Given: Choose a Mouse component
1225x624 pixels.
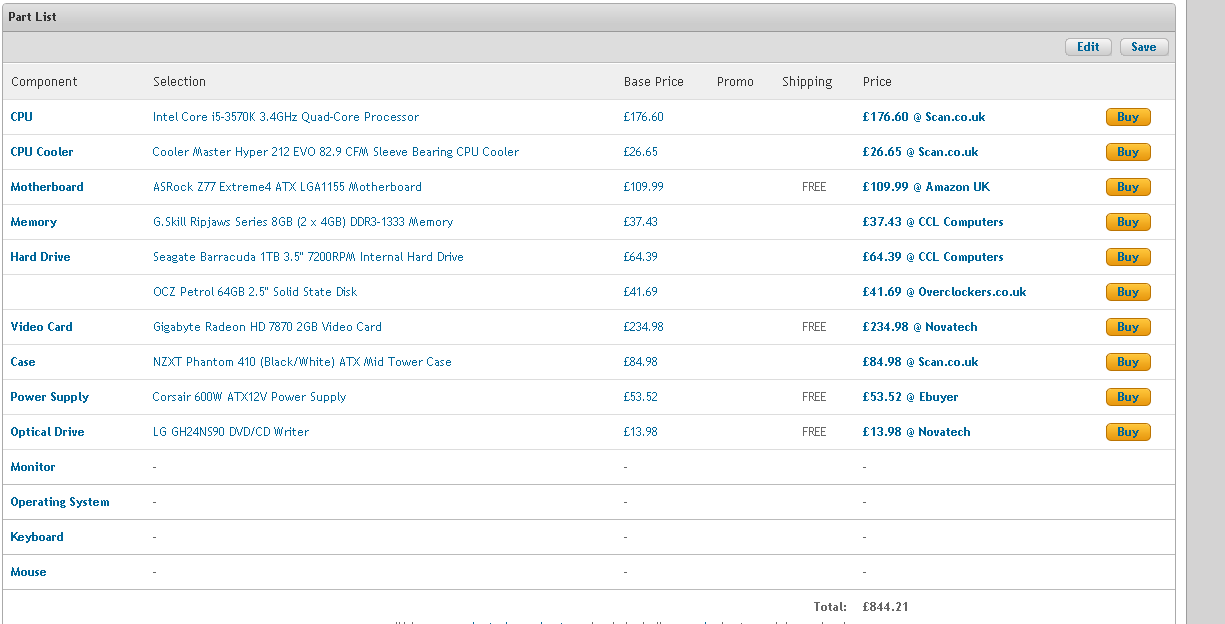Looking at the screenshot, I should pos(28,572).
